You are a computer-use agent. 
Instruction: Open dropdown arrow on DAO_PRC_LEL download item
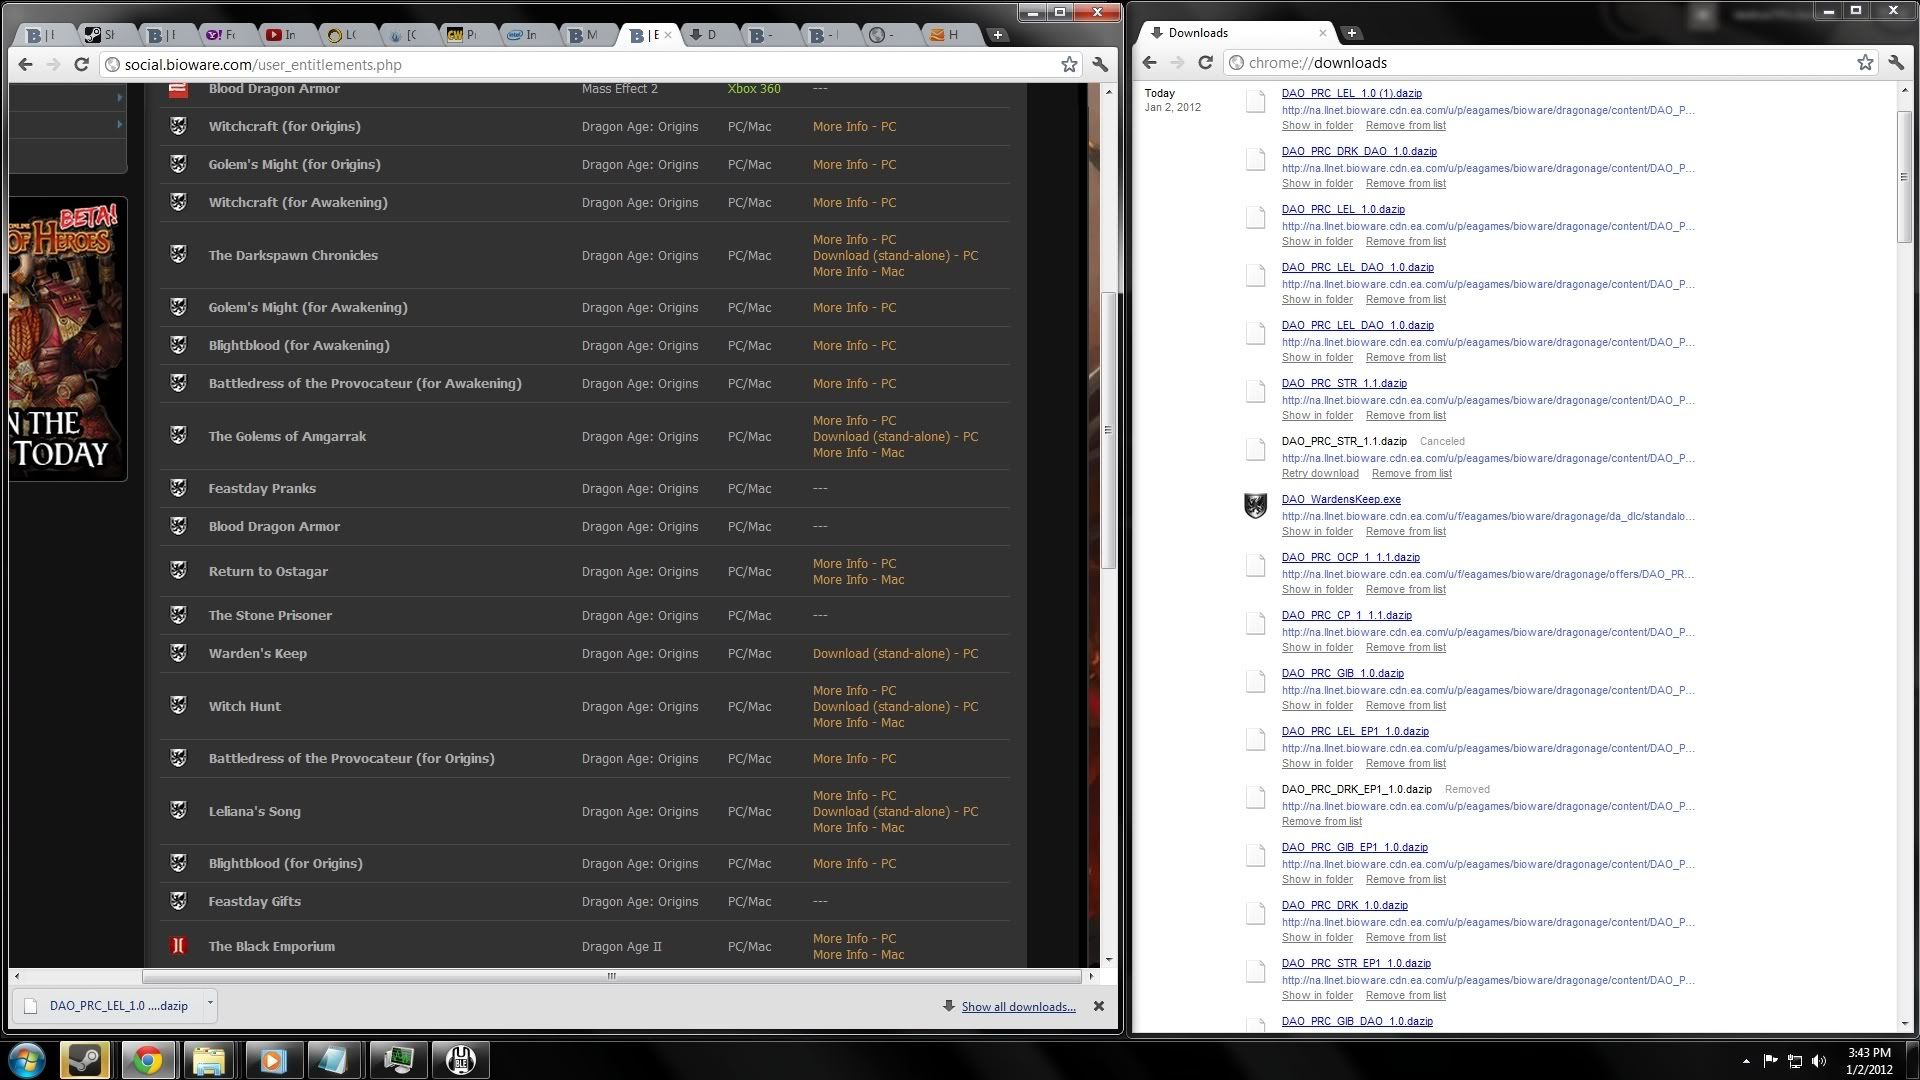coord(210,1002)
